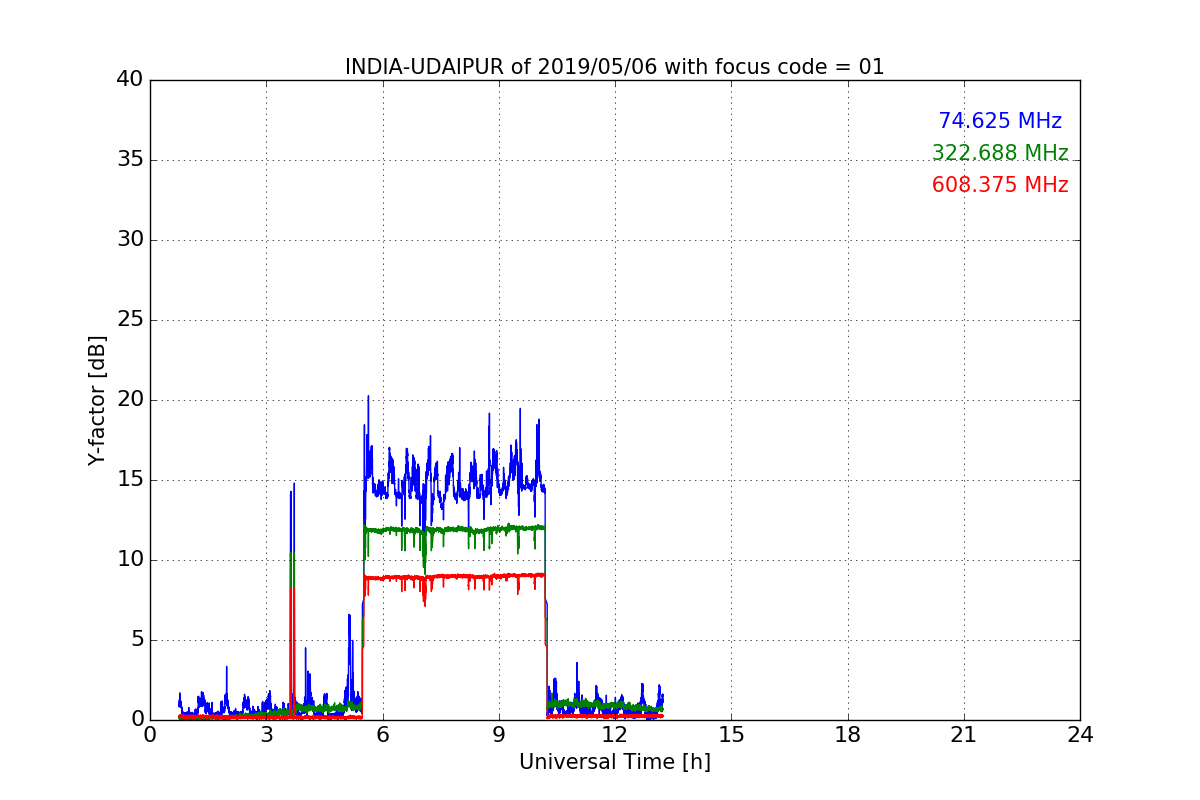
Task: Click x-axis tick label 3
Action: pyautogui.click(x=266, y=735)
